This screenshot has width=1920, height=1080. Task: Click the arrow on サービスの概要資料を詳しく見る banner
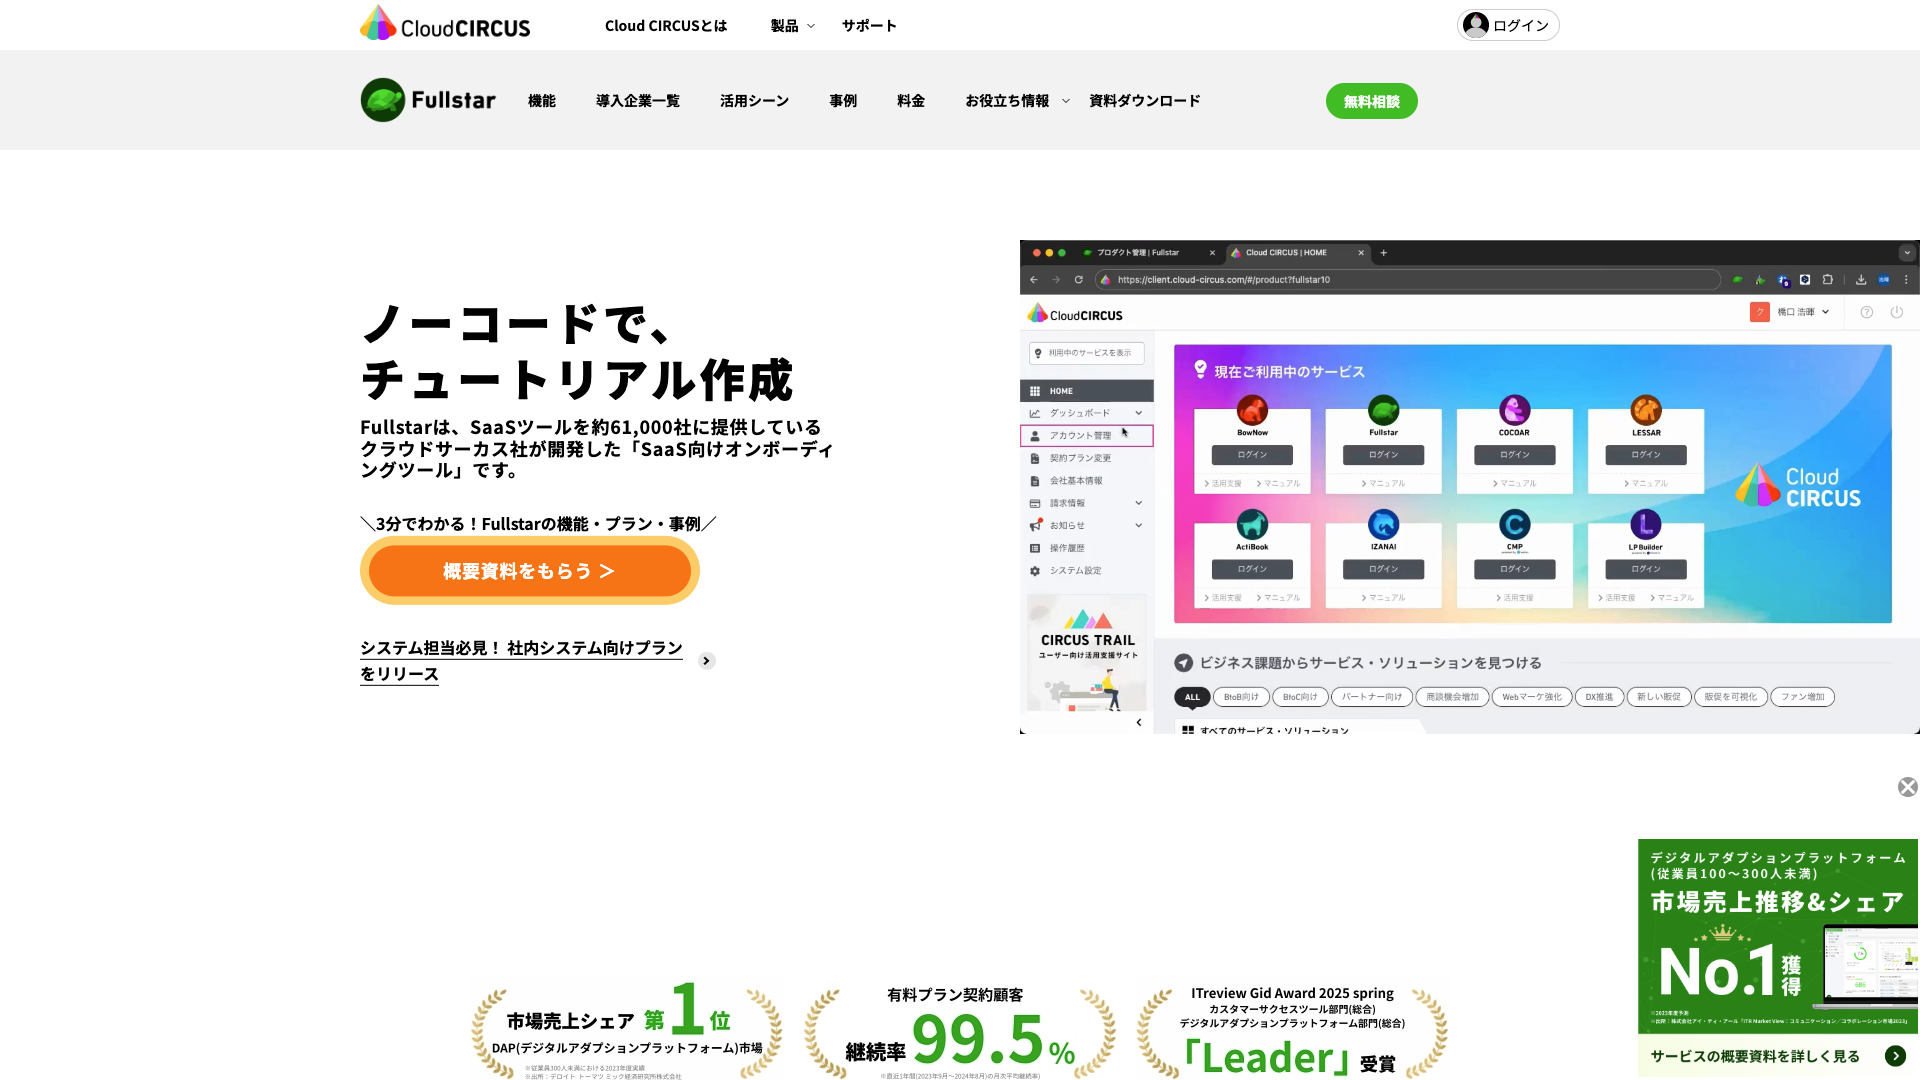[x=1895, y=1056]
